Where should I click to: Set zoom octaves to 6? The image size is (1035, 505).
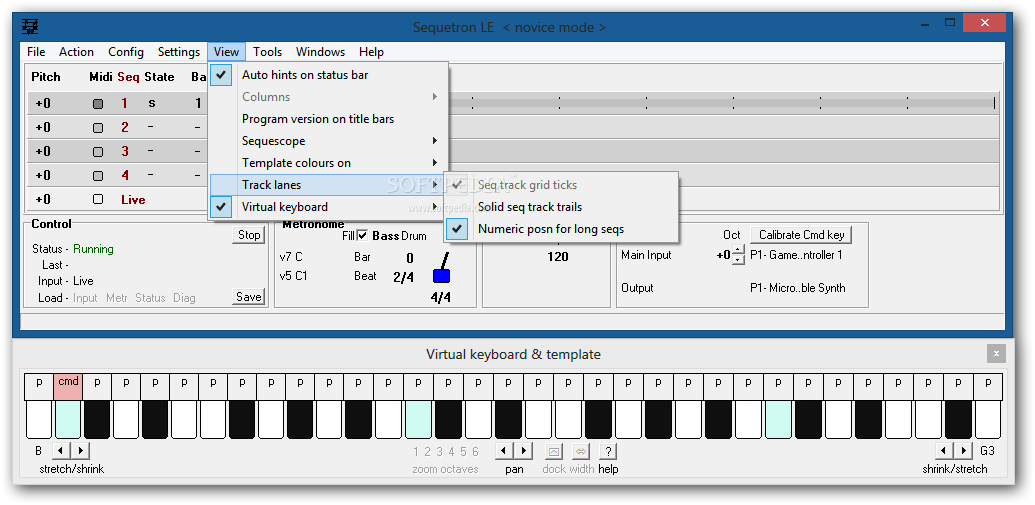tap(475, 452)
